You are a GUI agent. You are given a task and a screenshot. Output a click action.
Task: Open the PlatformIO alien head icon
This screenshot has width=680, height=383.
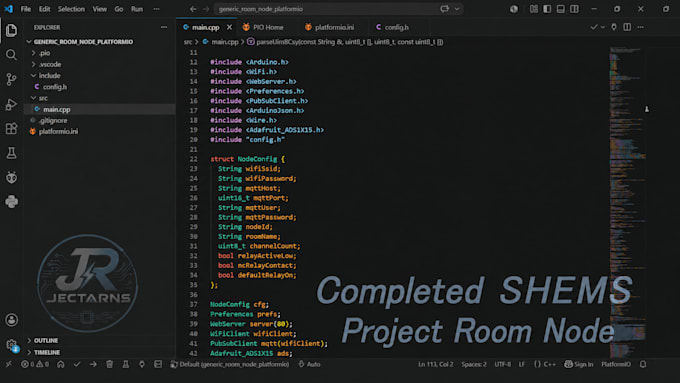(x=12, y=177)
